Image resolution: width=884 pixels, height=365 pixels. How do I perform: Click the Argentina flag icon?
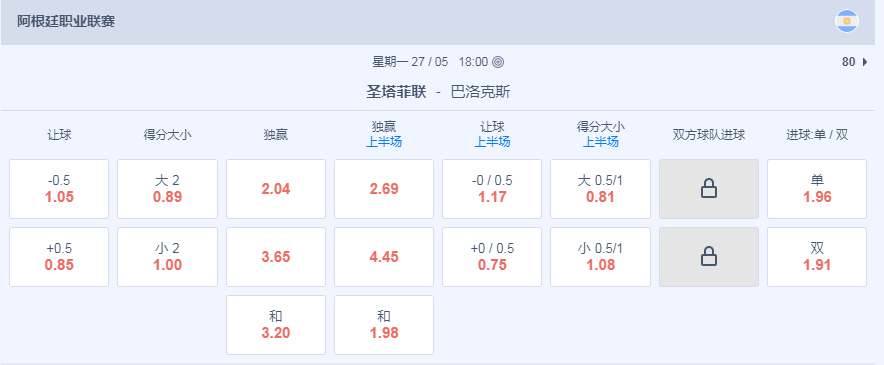pyautogui.click(x=846, y=21)
